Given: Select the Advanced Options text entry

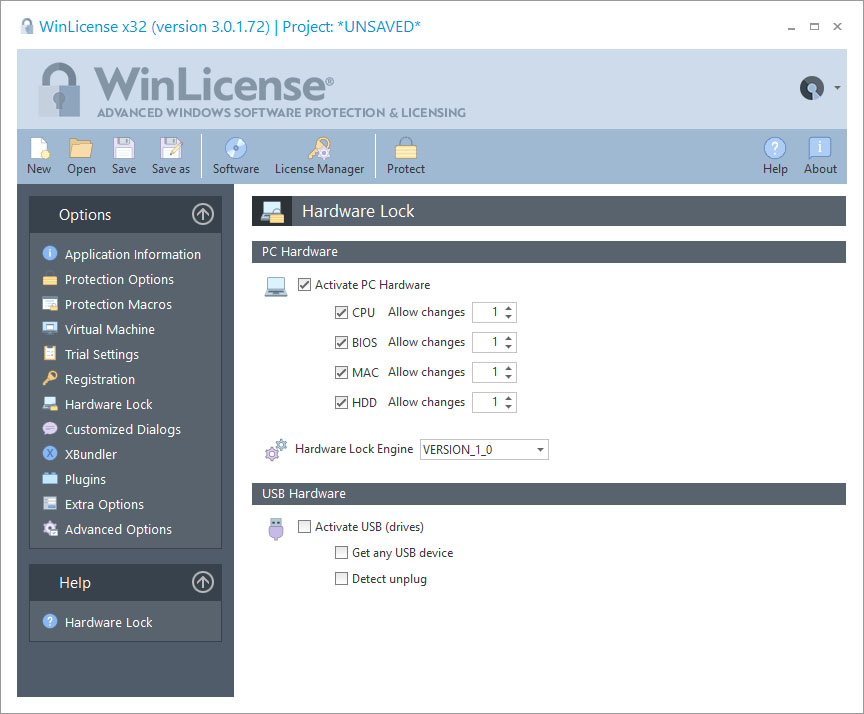Looking at the screenshot, I should [118, 529].
